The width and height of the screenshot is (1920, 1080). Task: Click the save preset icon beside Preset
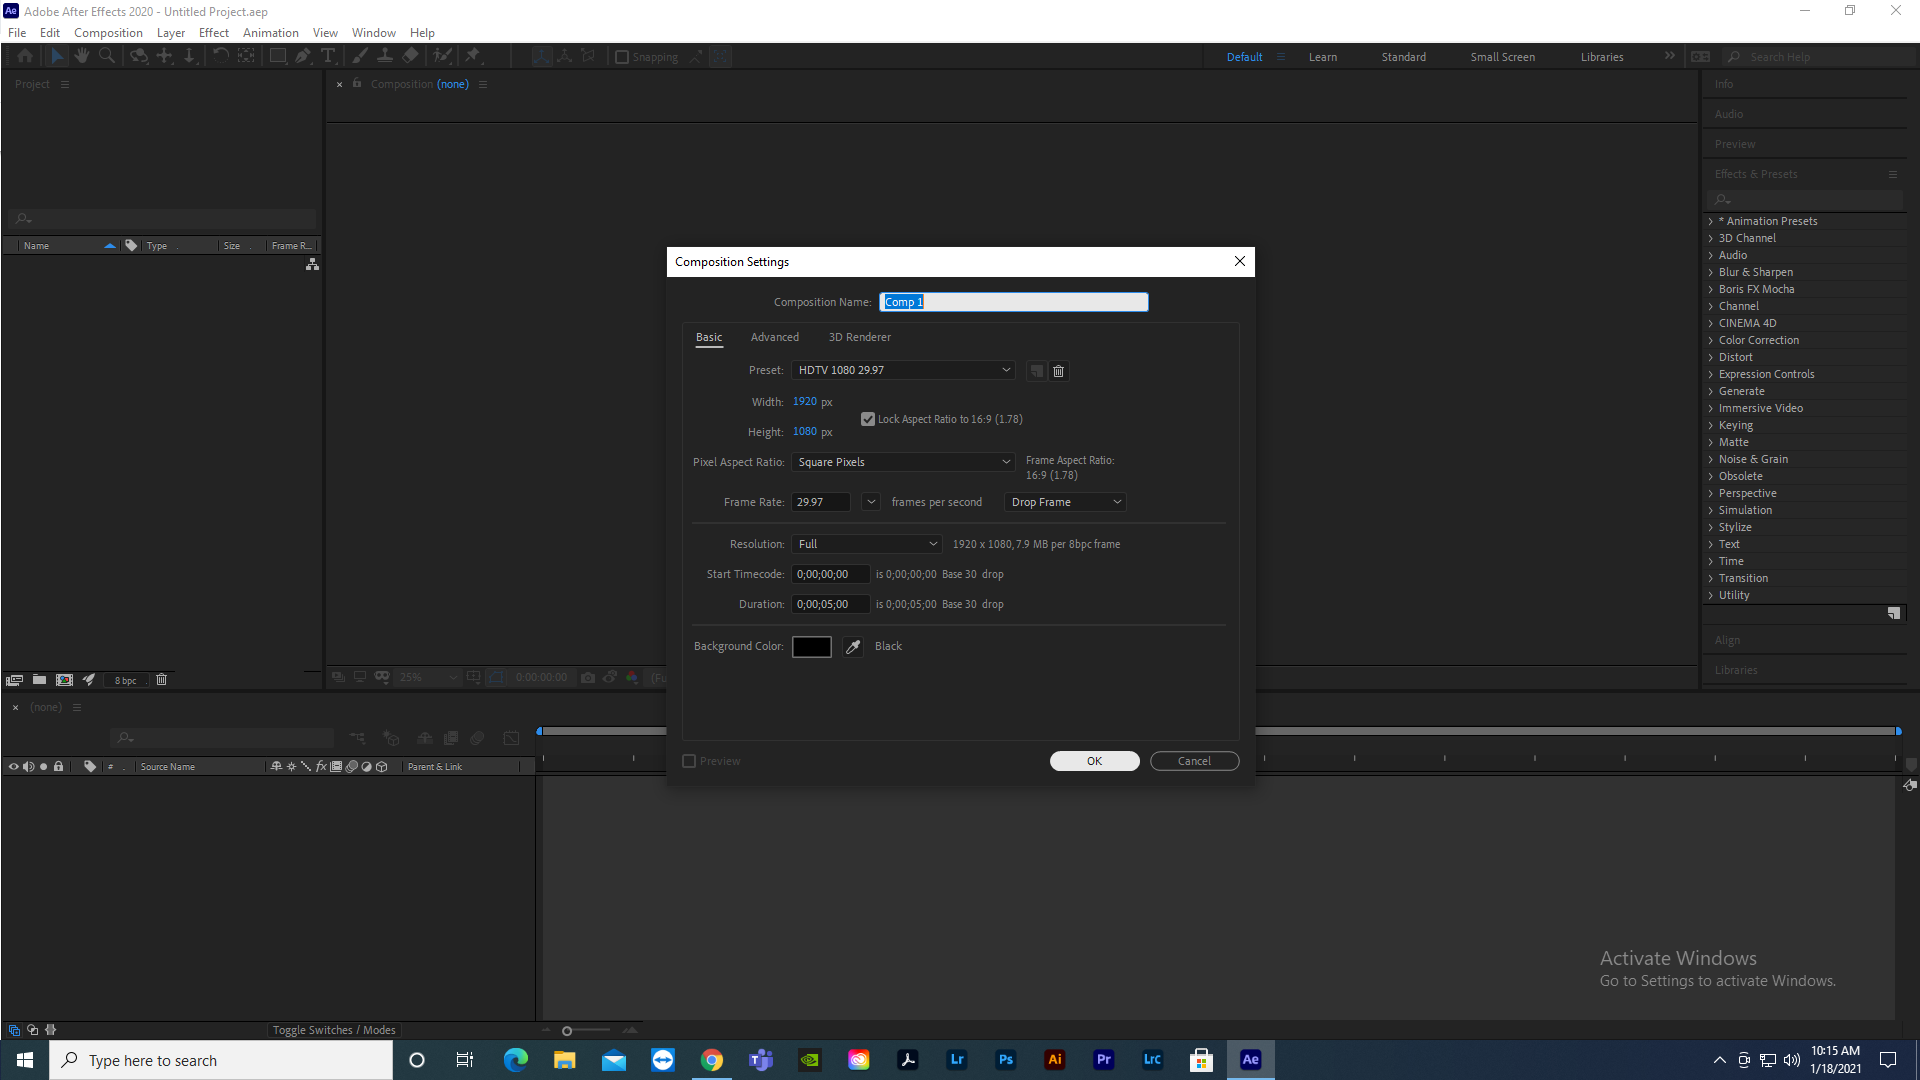1037,371
